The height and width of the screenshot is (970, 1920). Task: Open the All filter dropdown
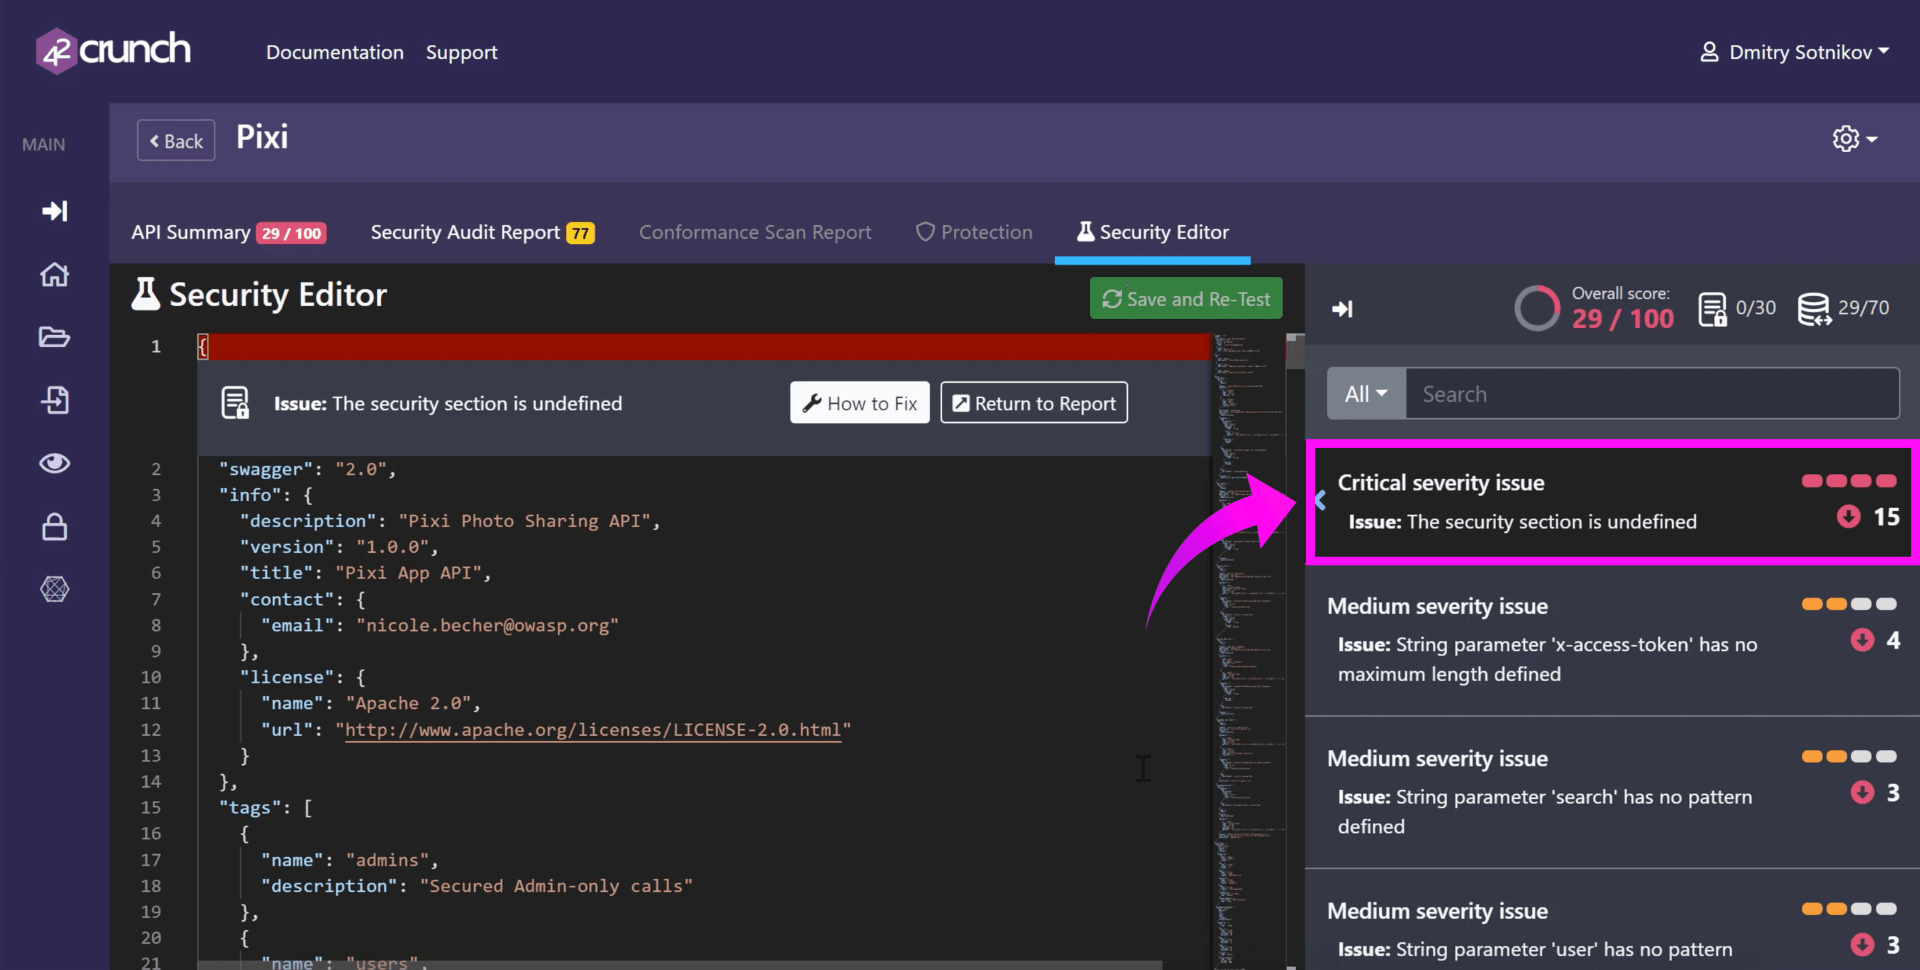point(1366,394)
